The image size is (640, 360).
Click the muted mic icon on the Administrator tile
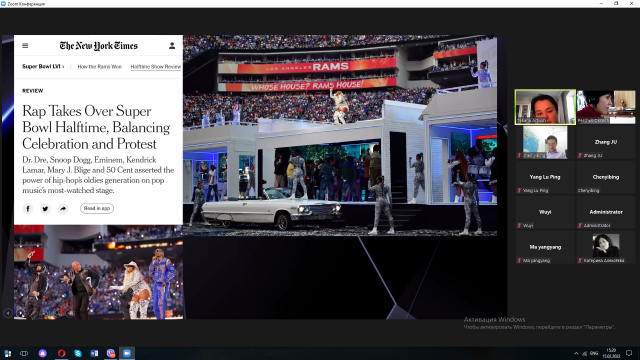(x=580, y=226)
